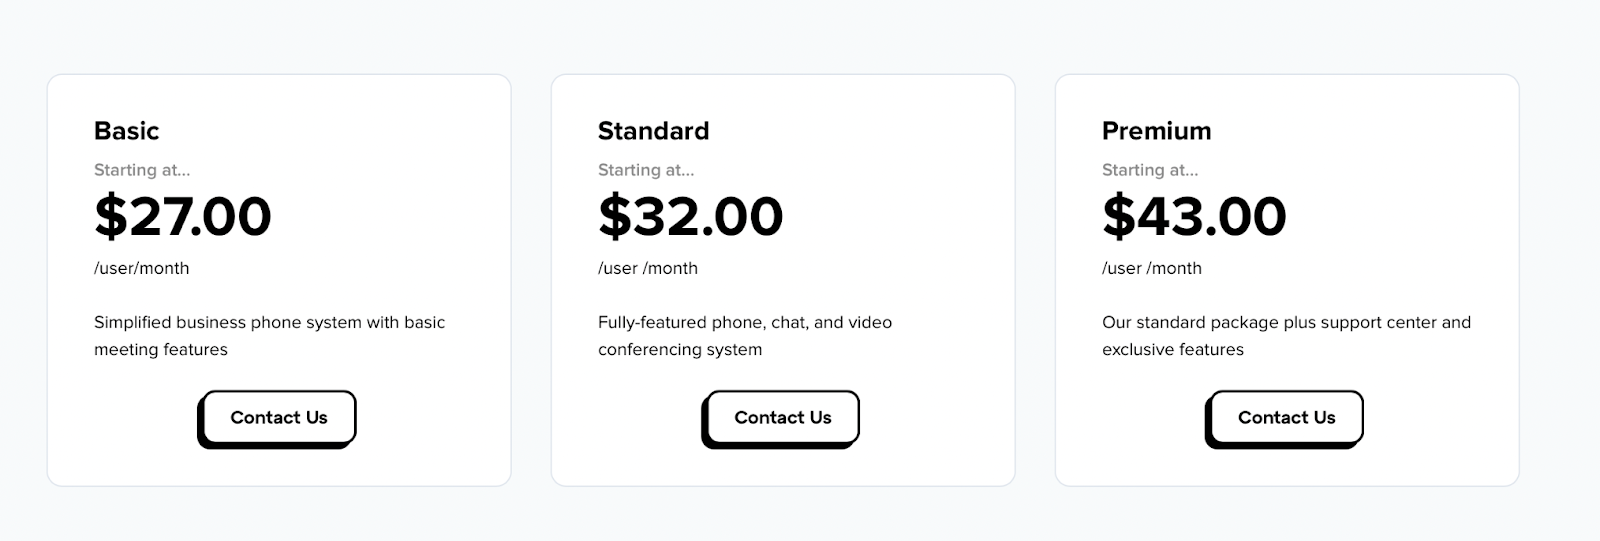Click Basic plan's /user/month label
This screenshot has width=1600, height=541.
tap(141, 268)
